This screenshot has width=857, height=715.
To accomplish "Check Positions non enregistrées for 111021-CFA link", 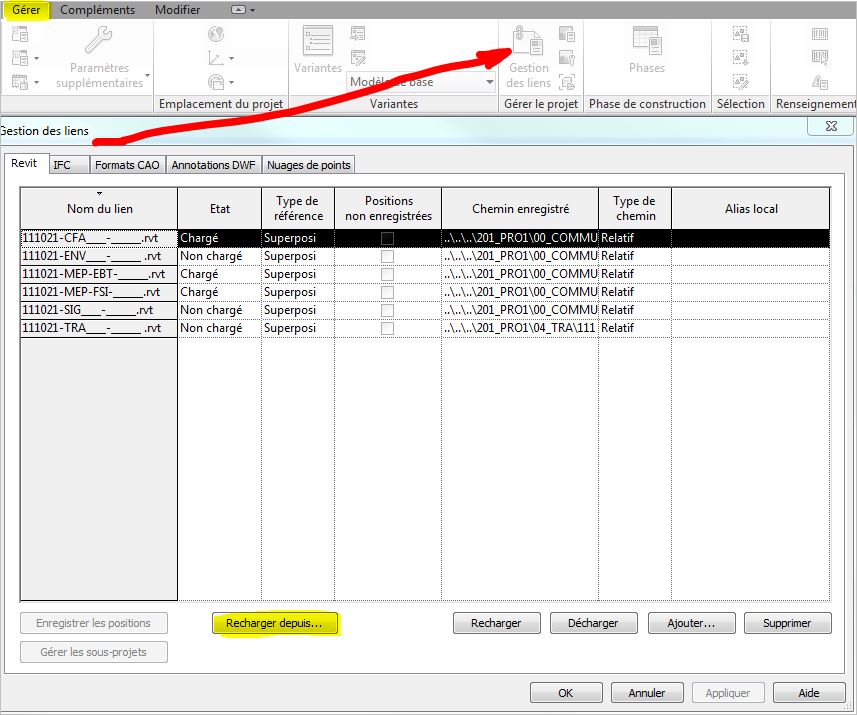I will tap(386, 238).
